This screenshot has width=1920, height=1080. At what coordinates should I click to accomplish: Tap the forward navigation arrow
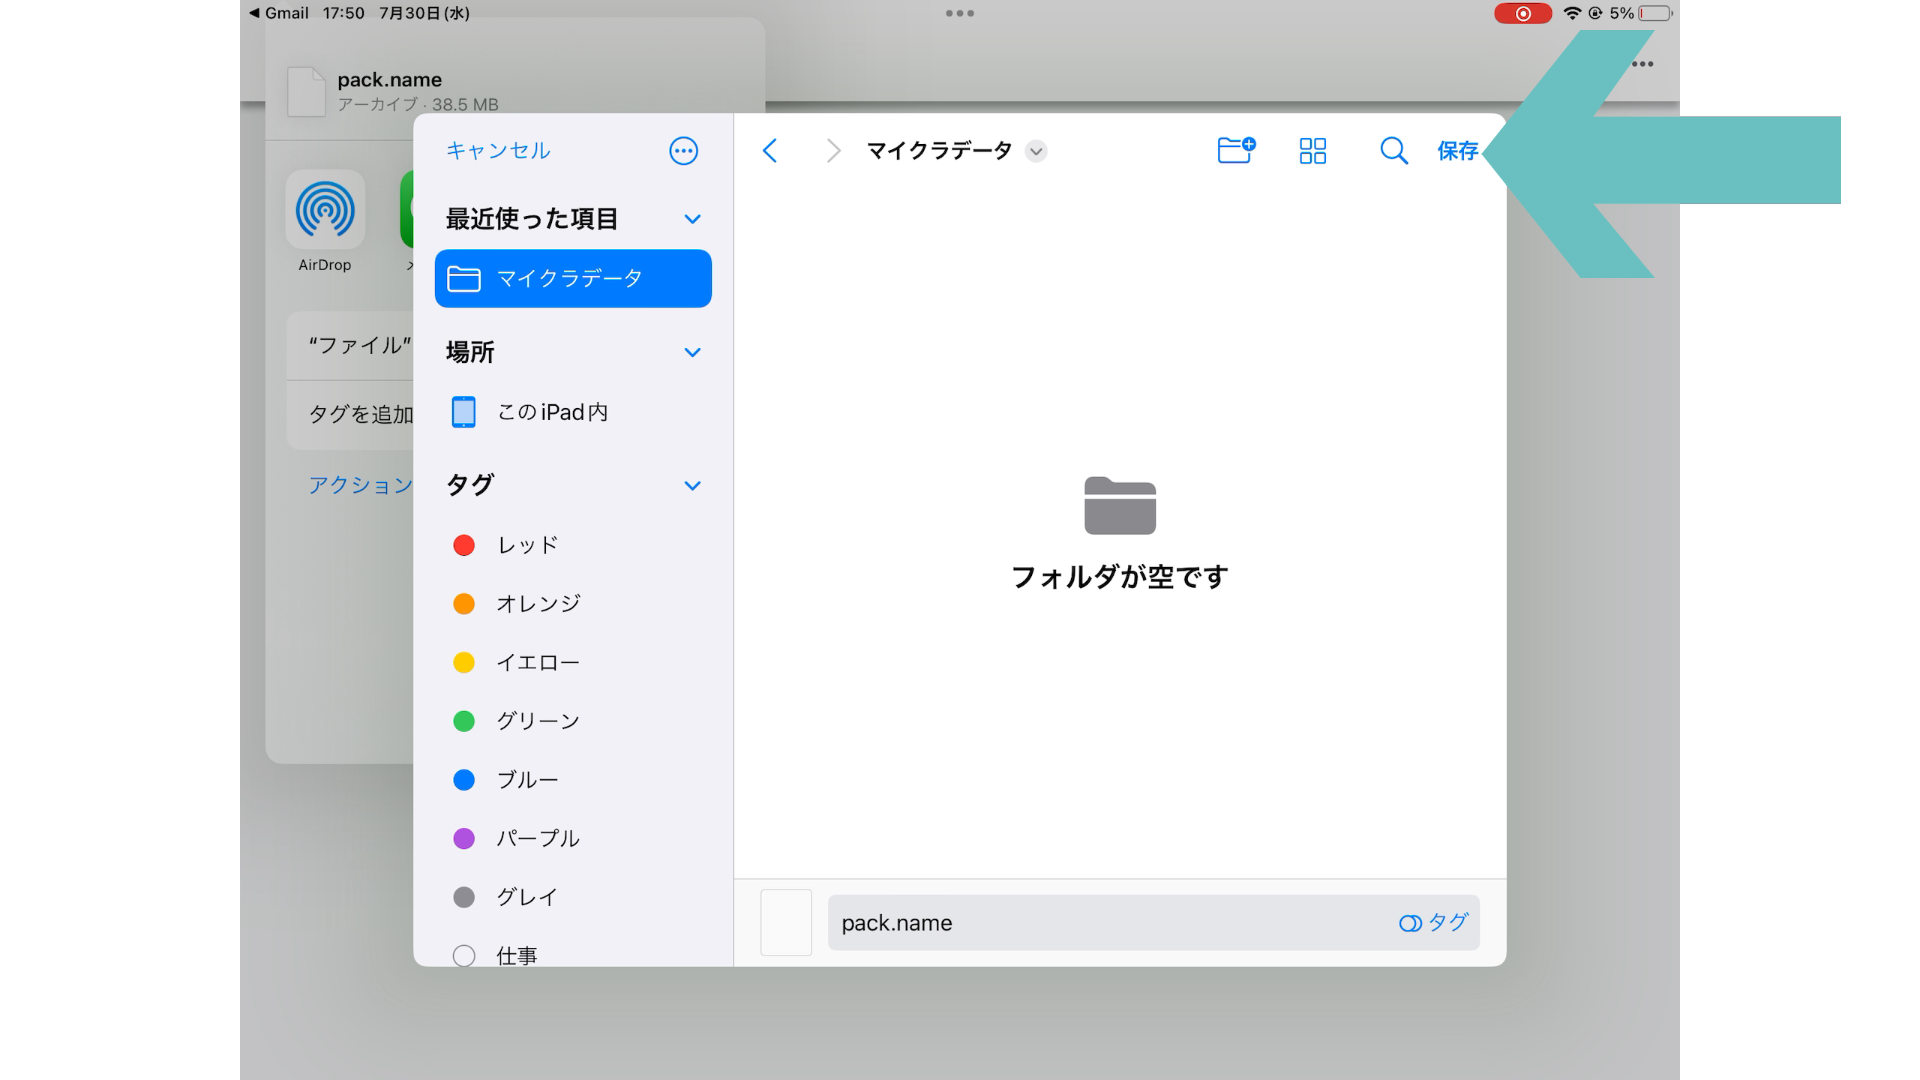point(832,151)
